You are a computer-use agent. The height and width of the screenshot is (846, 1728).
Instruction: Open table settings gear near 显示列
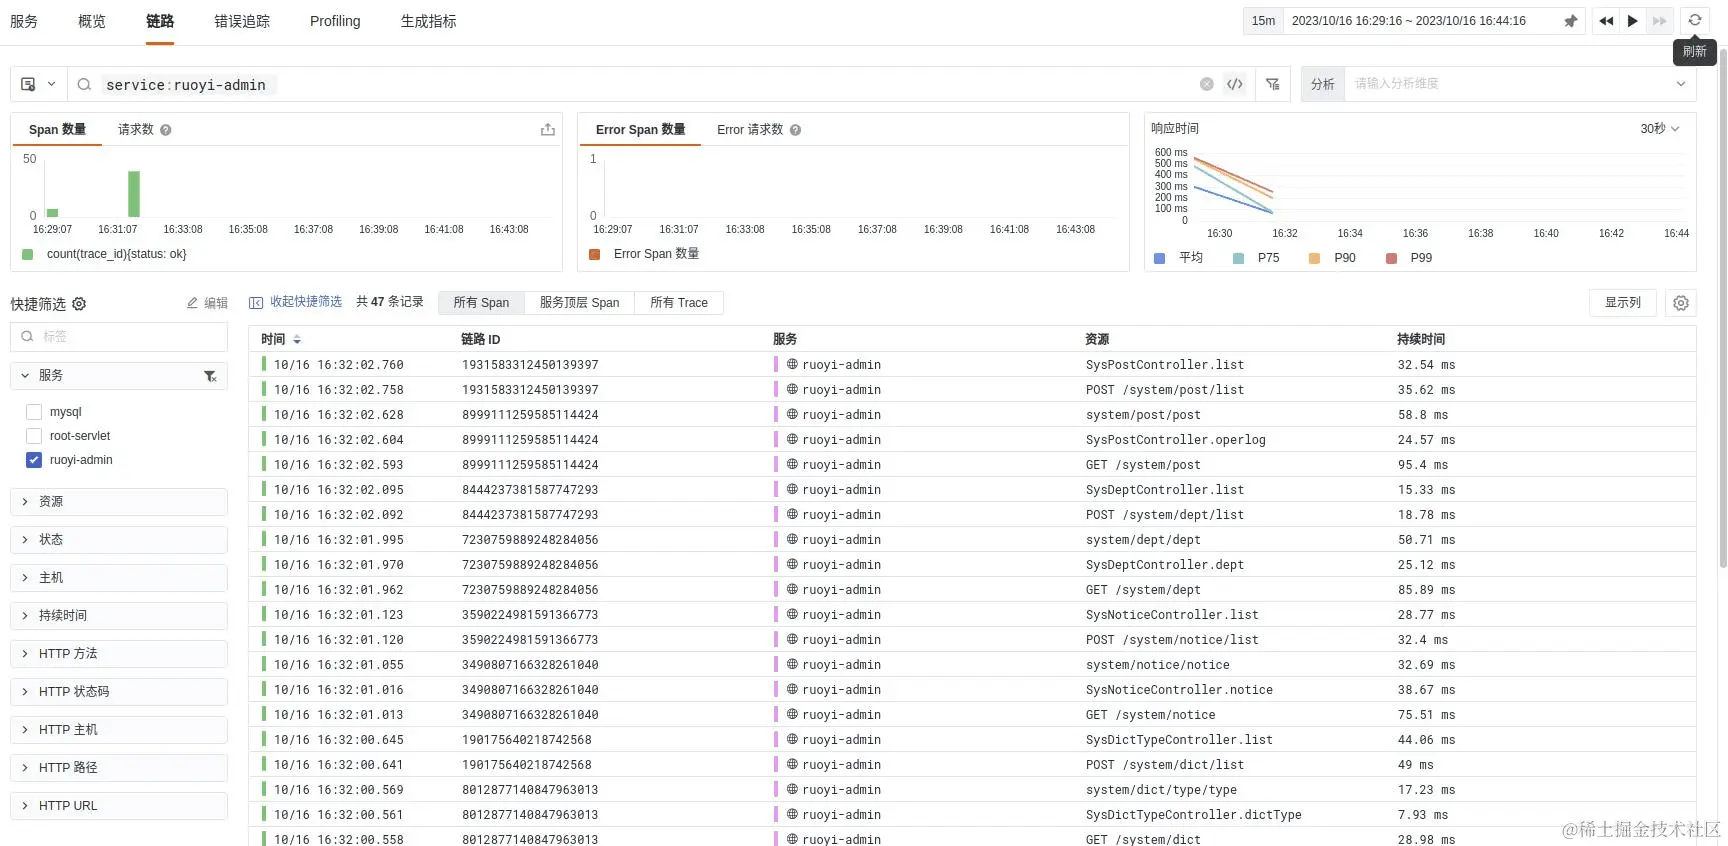(1681, 303)
